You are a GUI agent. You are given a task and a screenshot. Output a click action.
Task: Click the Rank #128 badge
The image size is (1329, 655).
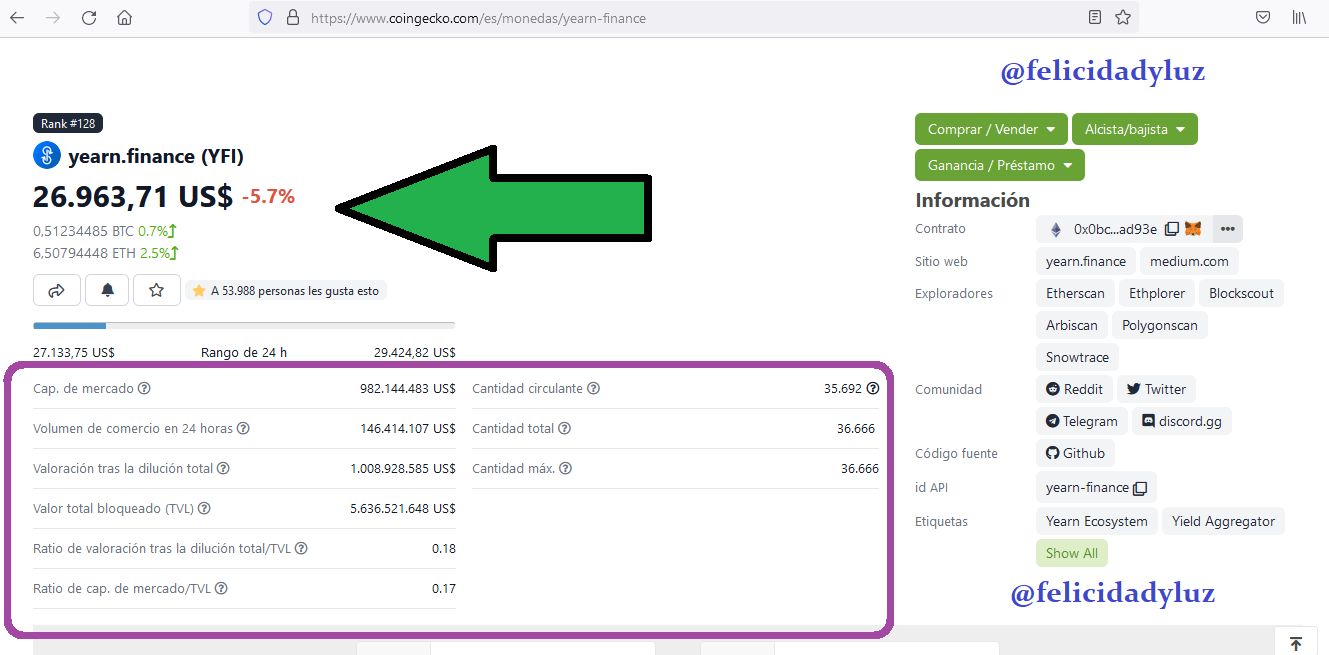[68, 124]
